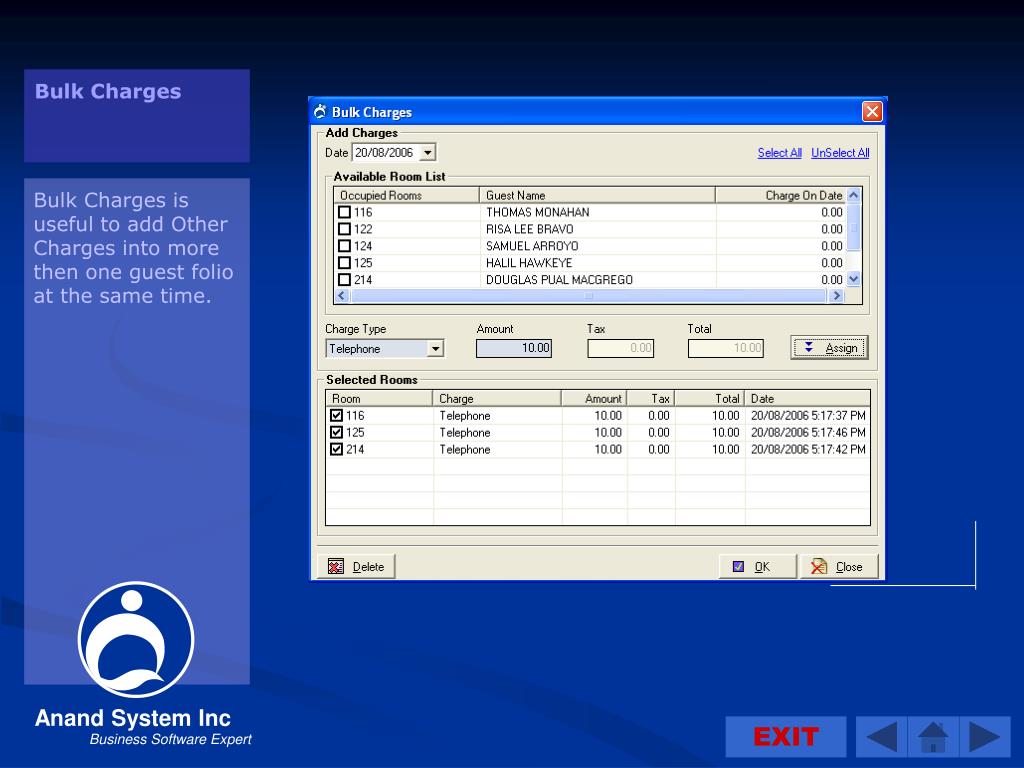Select guest SAMUEL ARROYO
The width and height of the screenshot is (1024, 768).
[x=532, y=246]
